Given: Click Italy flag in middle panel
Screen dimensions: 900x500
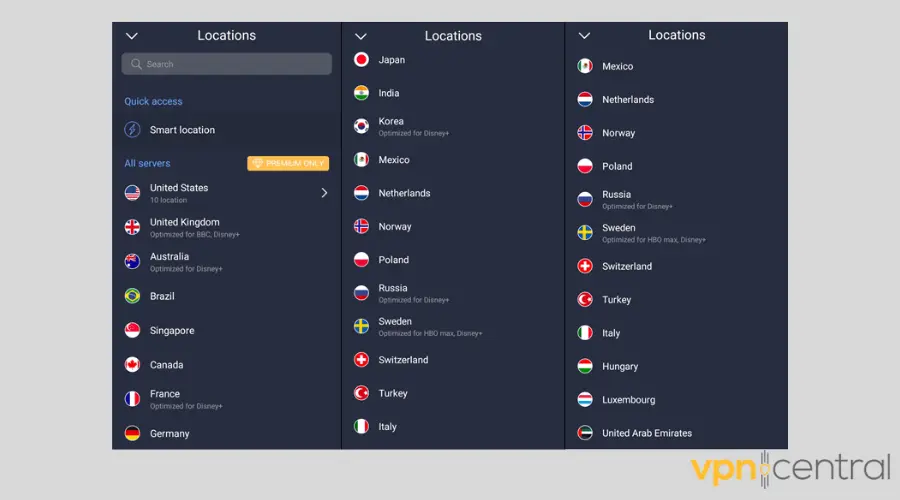Looking at the screenshot, I should tap(361, 427).
